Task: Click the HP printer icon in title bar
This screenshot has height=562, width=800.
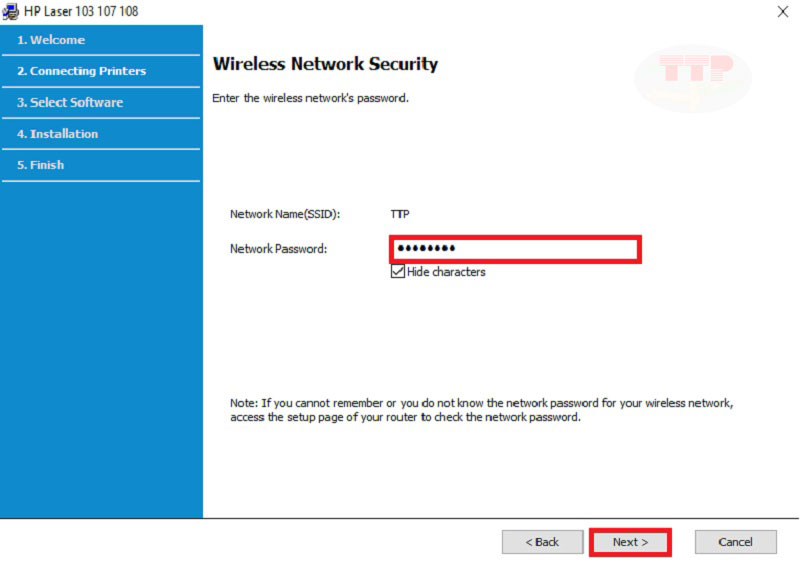Action: (x=12, y=11)
